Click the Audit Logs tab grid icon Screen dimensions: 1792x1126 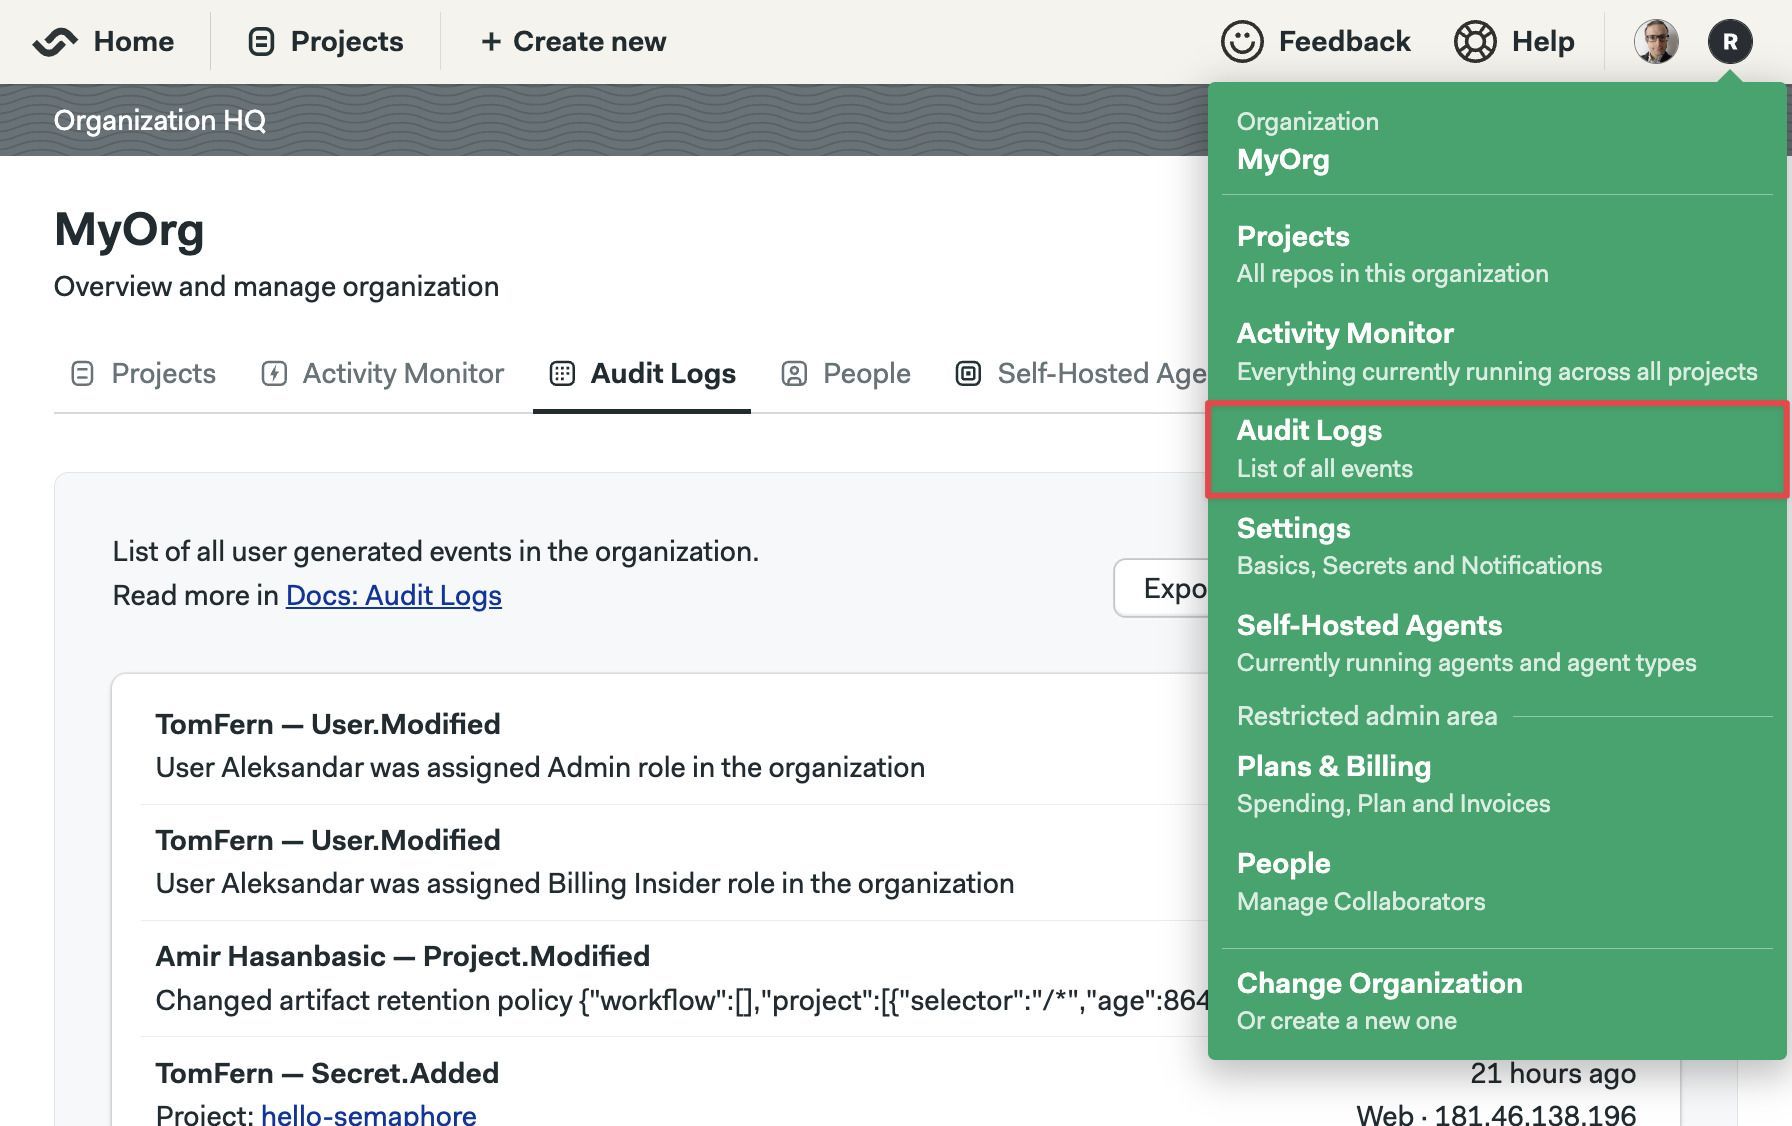(x=562, y=374)
